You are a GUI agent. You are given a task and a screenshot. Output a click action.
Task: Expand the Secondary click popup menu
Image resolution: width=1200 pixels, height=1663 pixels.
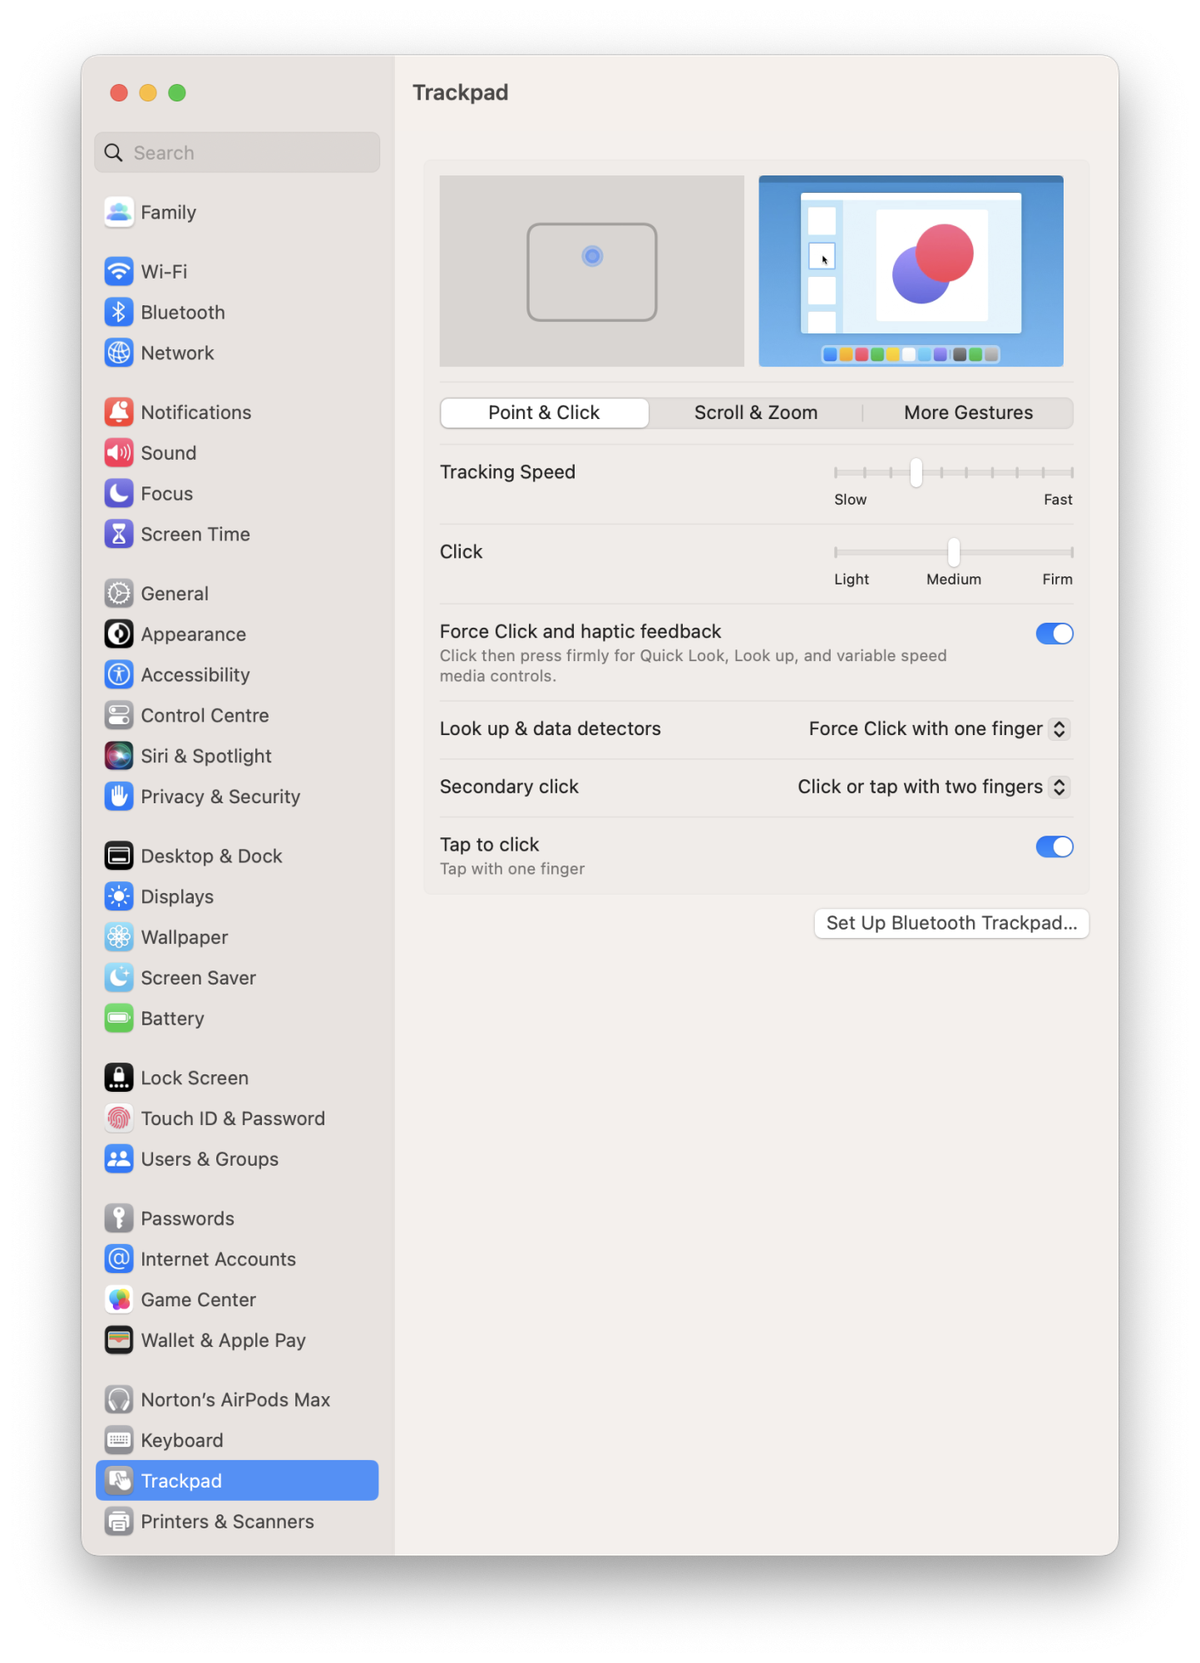934,787
